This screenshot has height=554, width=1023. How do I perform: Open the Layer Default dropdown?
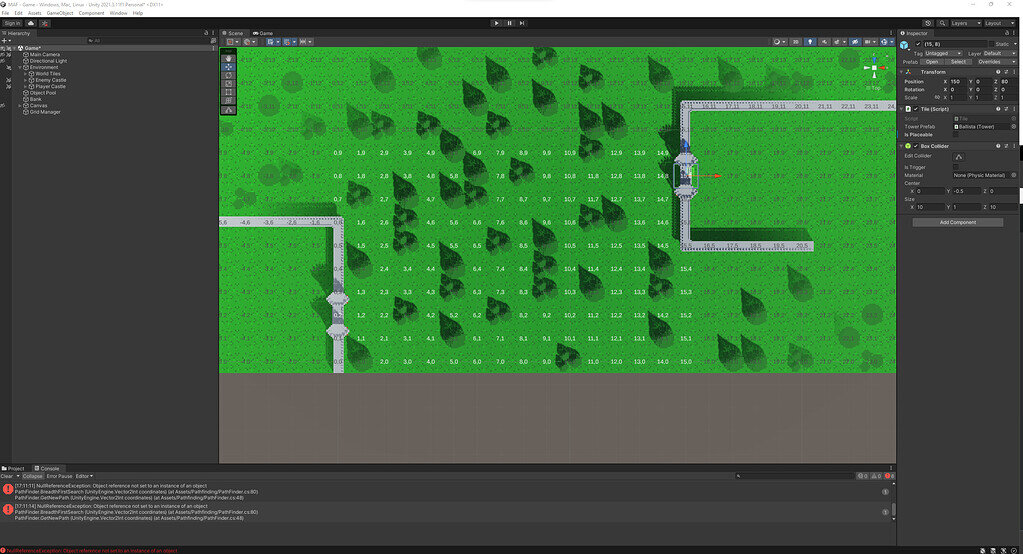(999, 54)
